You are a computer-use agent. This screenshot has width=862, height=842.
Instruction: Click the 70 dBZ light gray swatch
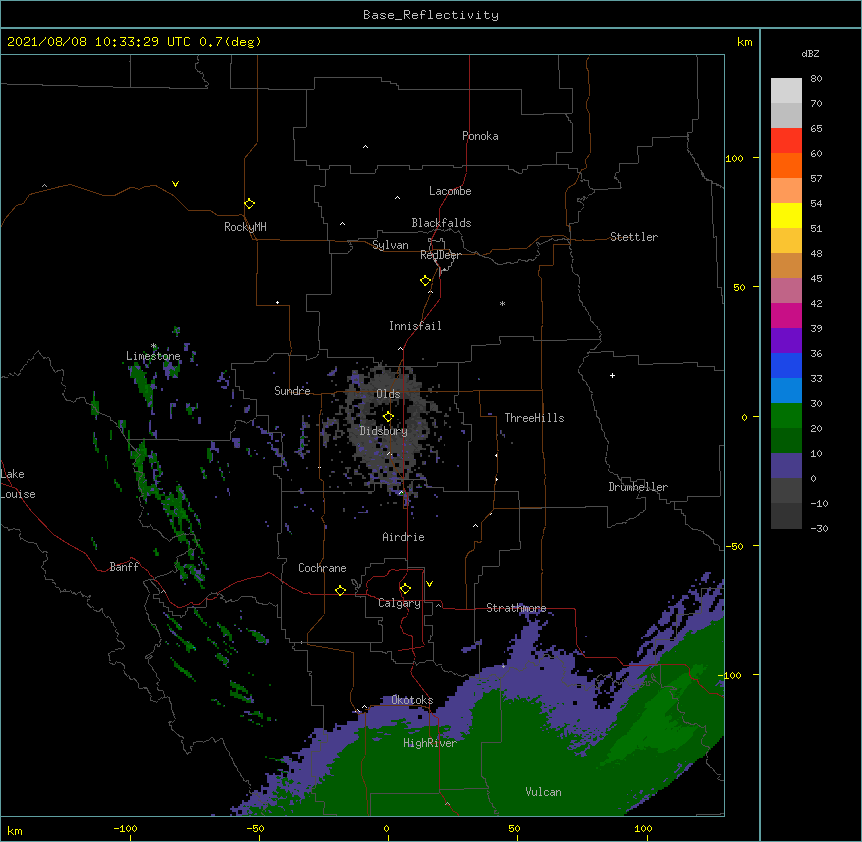coord(786,91)
